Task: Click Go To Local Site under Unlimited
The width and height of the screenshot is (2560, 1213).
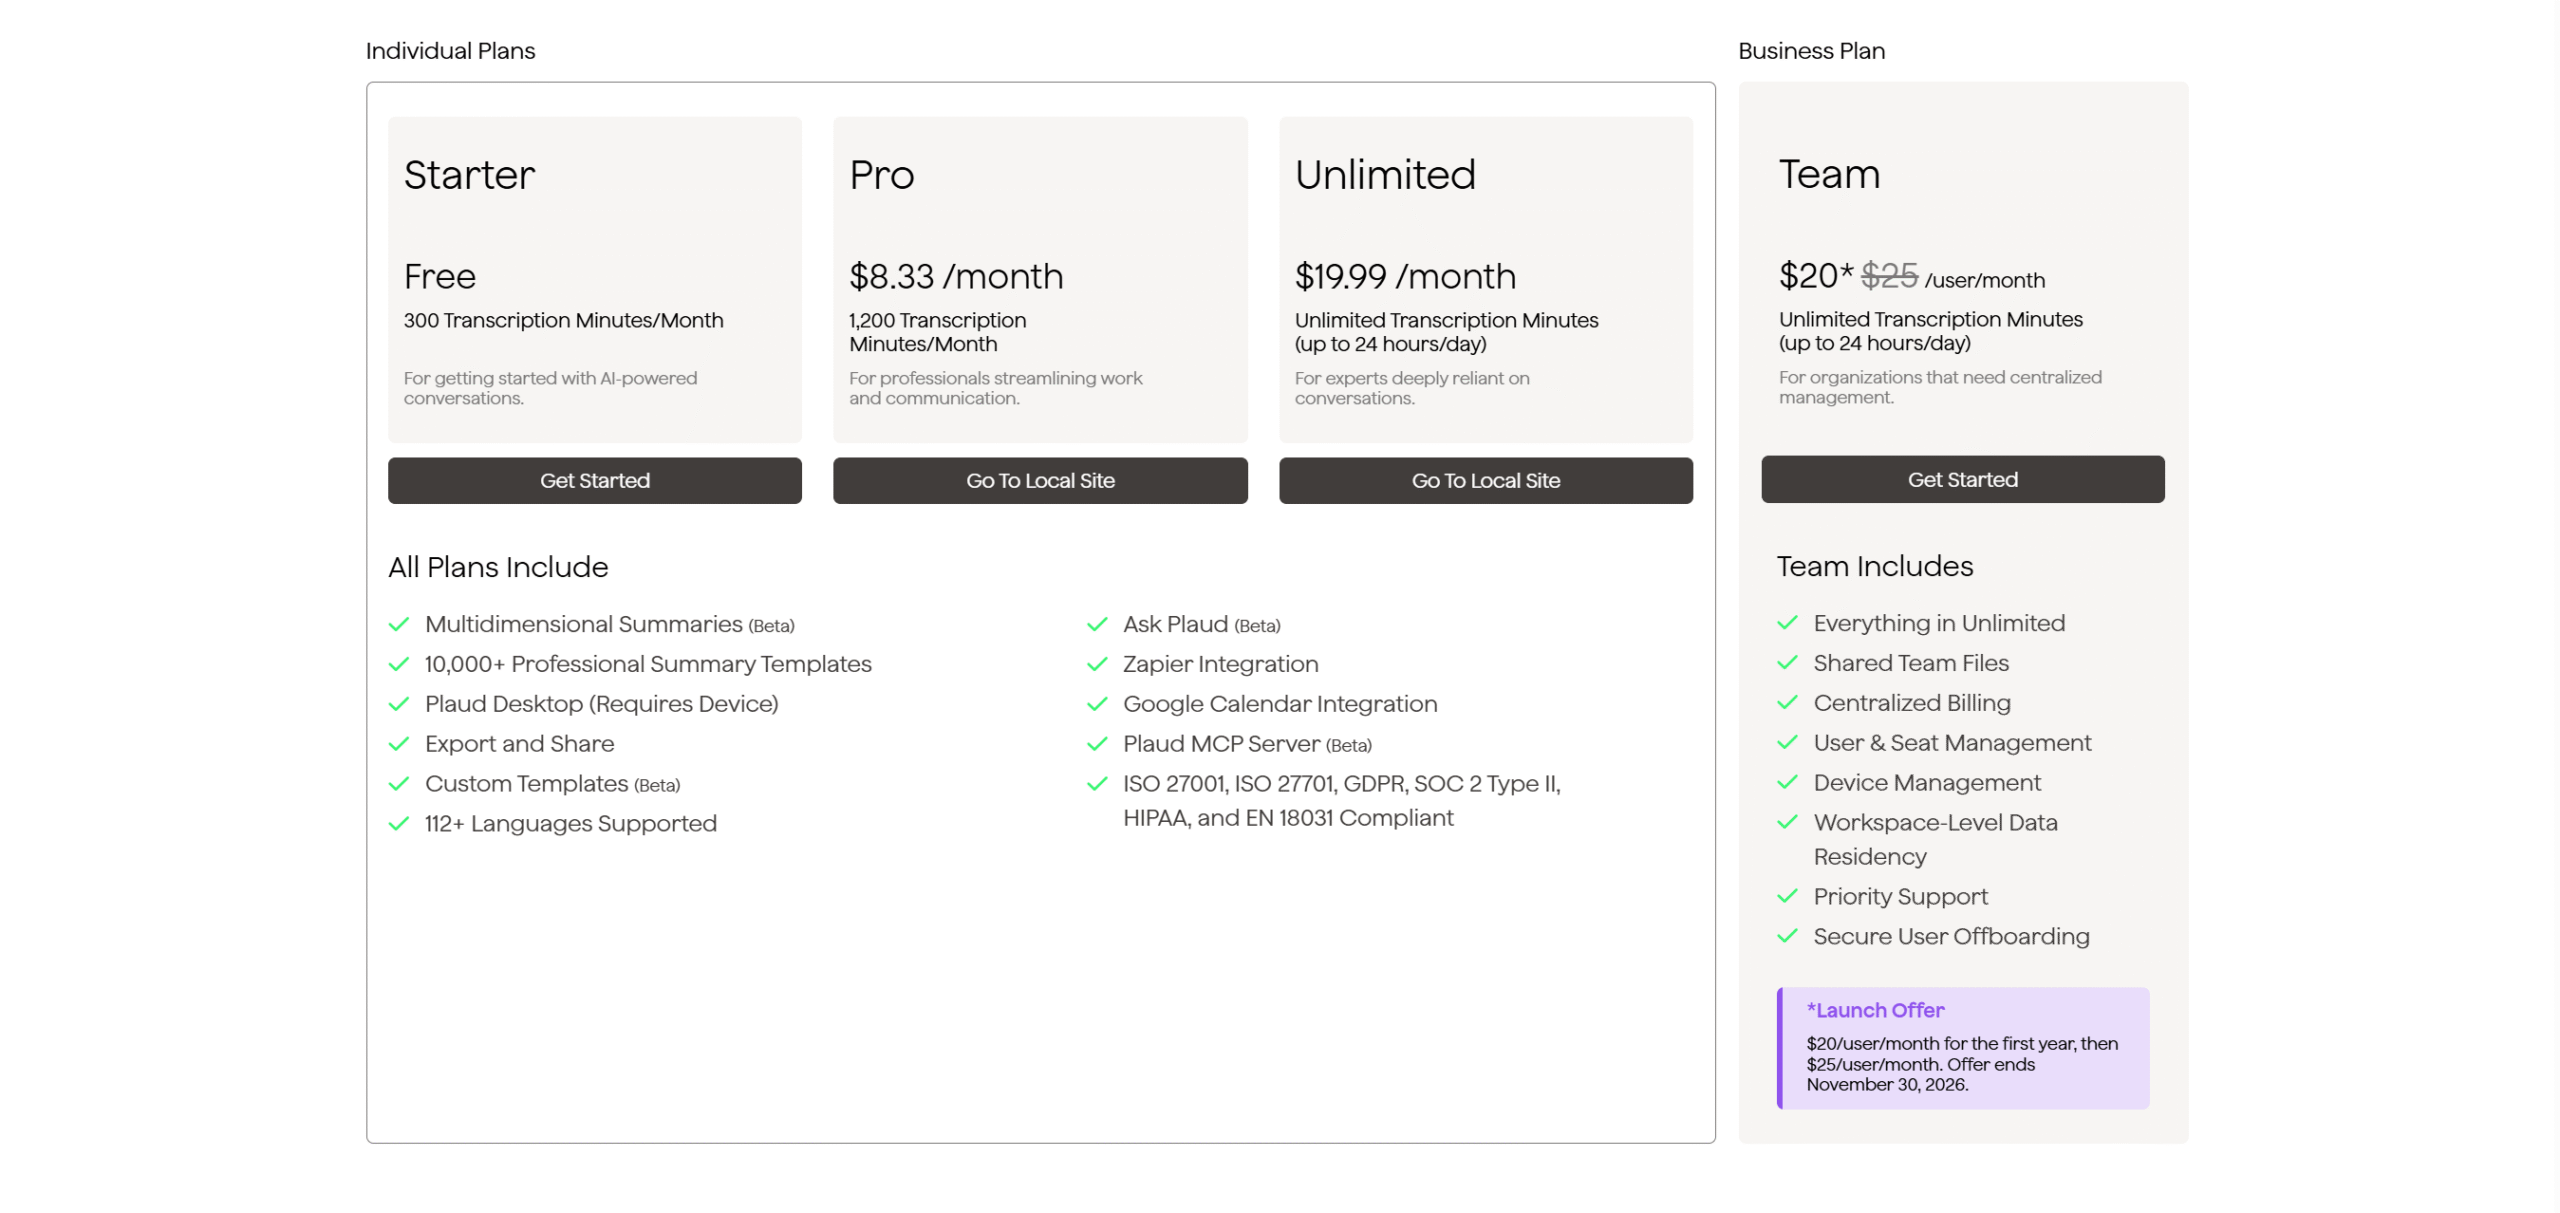Action: tap(1485, 480)
